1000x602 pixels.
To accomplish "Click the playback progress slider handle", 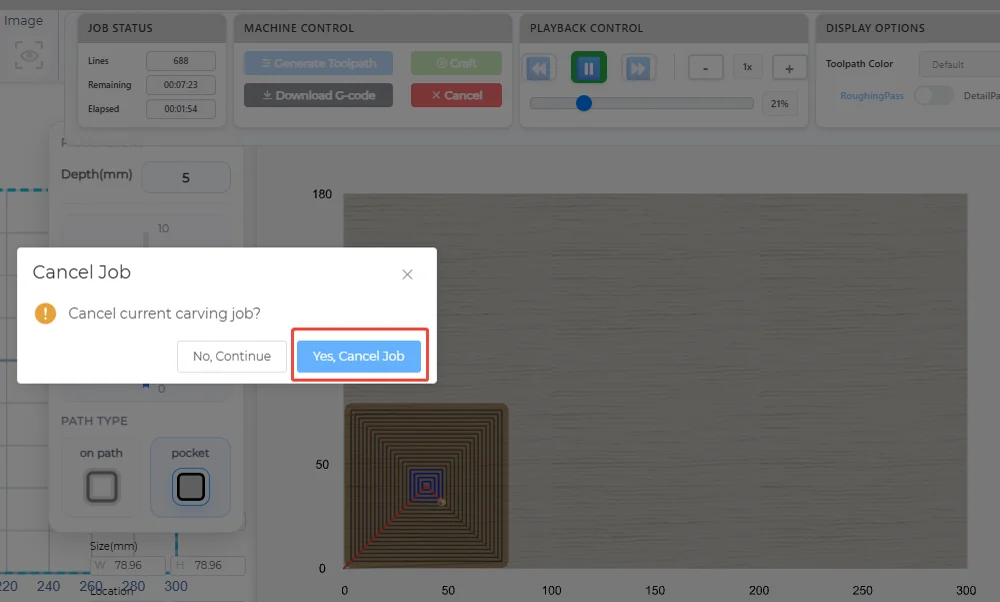I will click(x=584, y=103).
